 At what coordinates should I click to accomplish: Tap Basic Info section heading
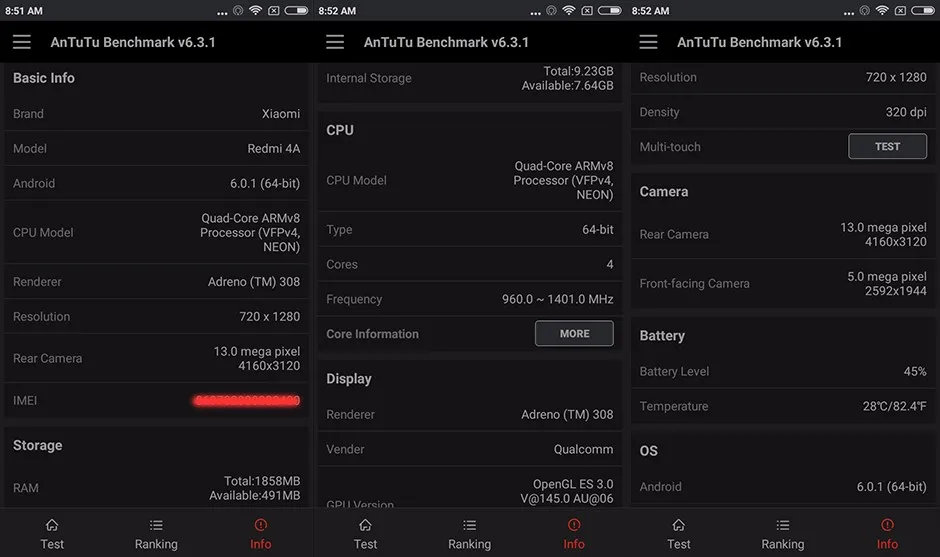[x=44, y=78]
